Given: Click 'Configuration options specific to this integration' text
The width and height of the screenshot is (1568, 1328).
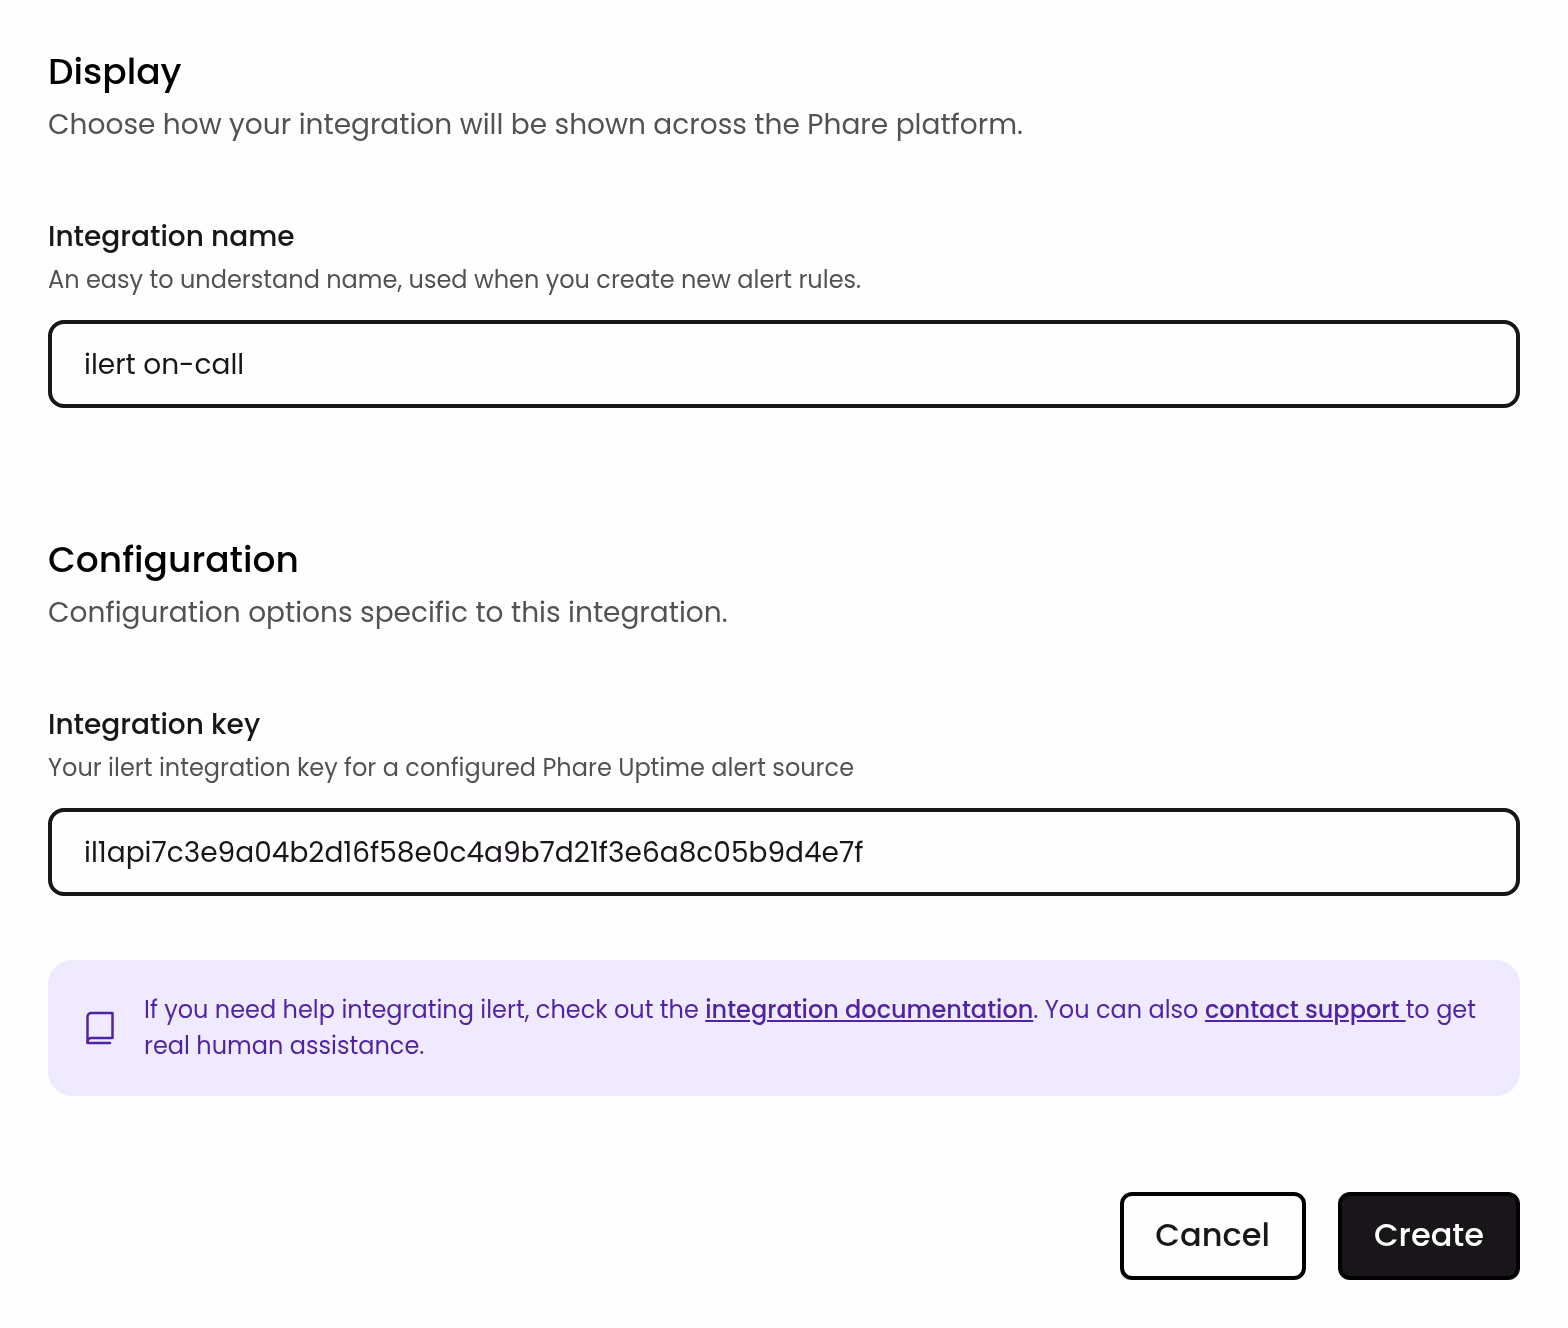Looking at the screenshot, I should (x=388, y=612).
